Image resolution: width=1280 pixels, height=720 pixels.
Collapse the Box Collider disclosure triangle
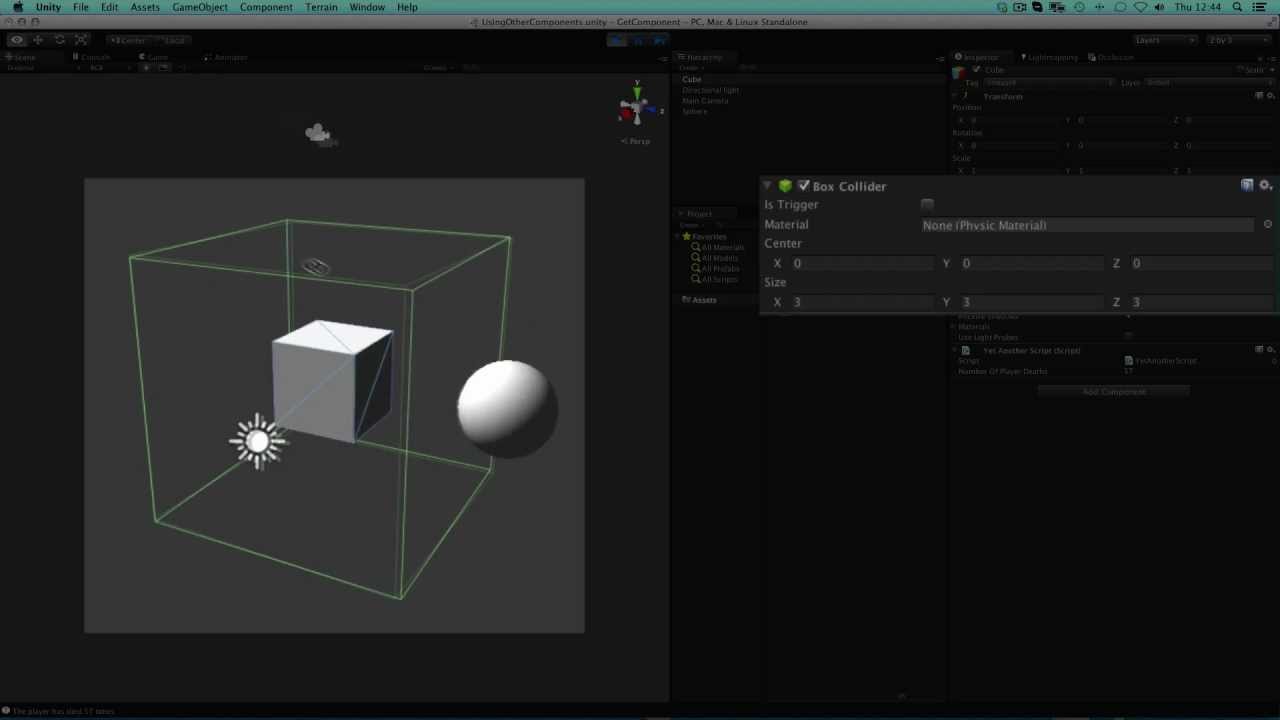767,186
